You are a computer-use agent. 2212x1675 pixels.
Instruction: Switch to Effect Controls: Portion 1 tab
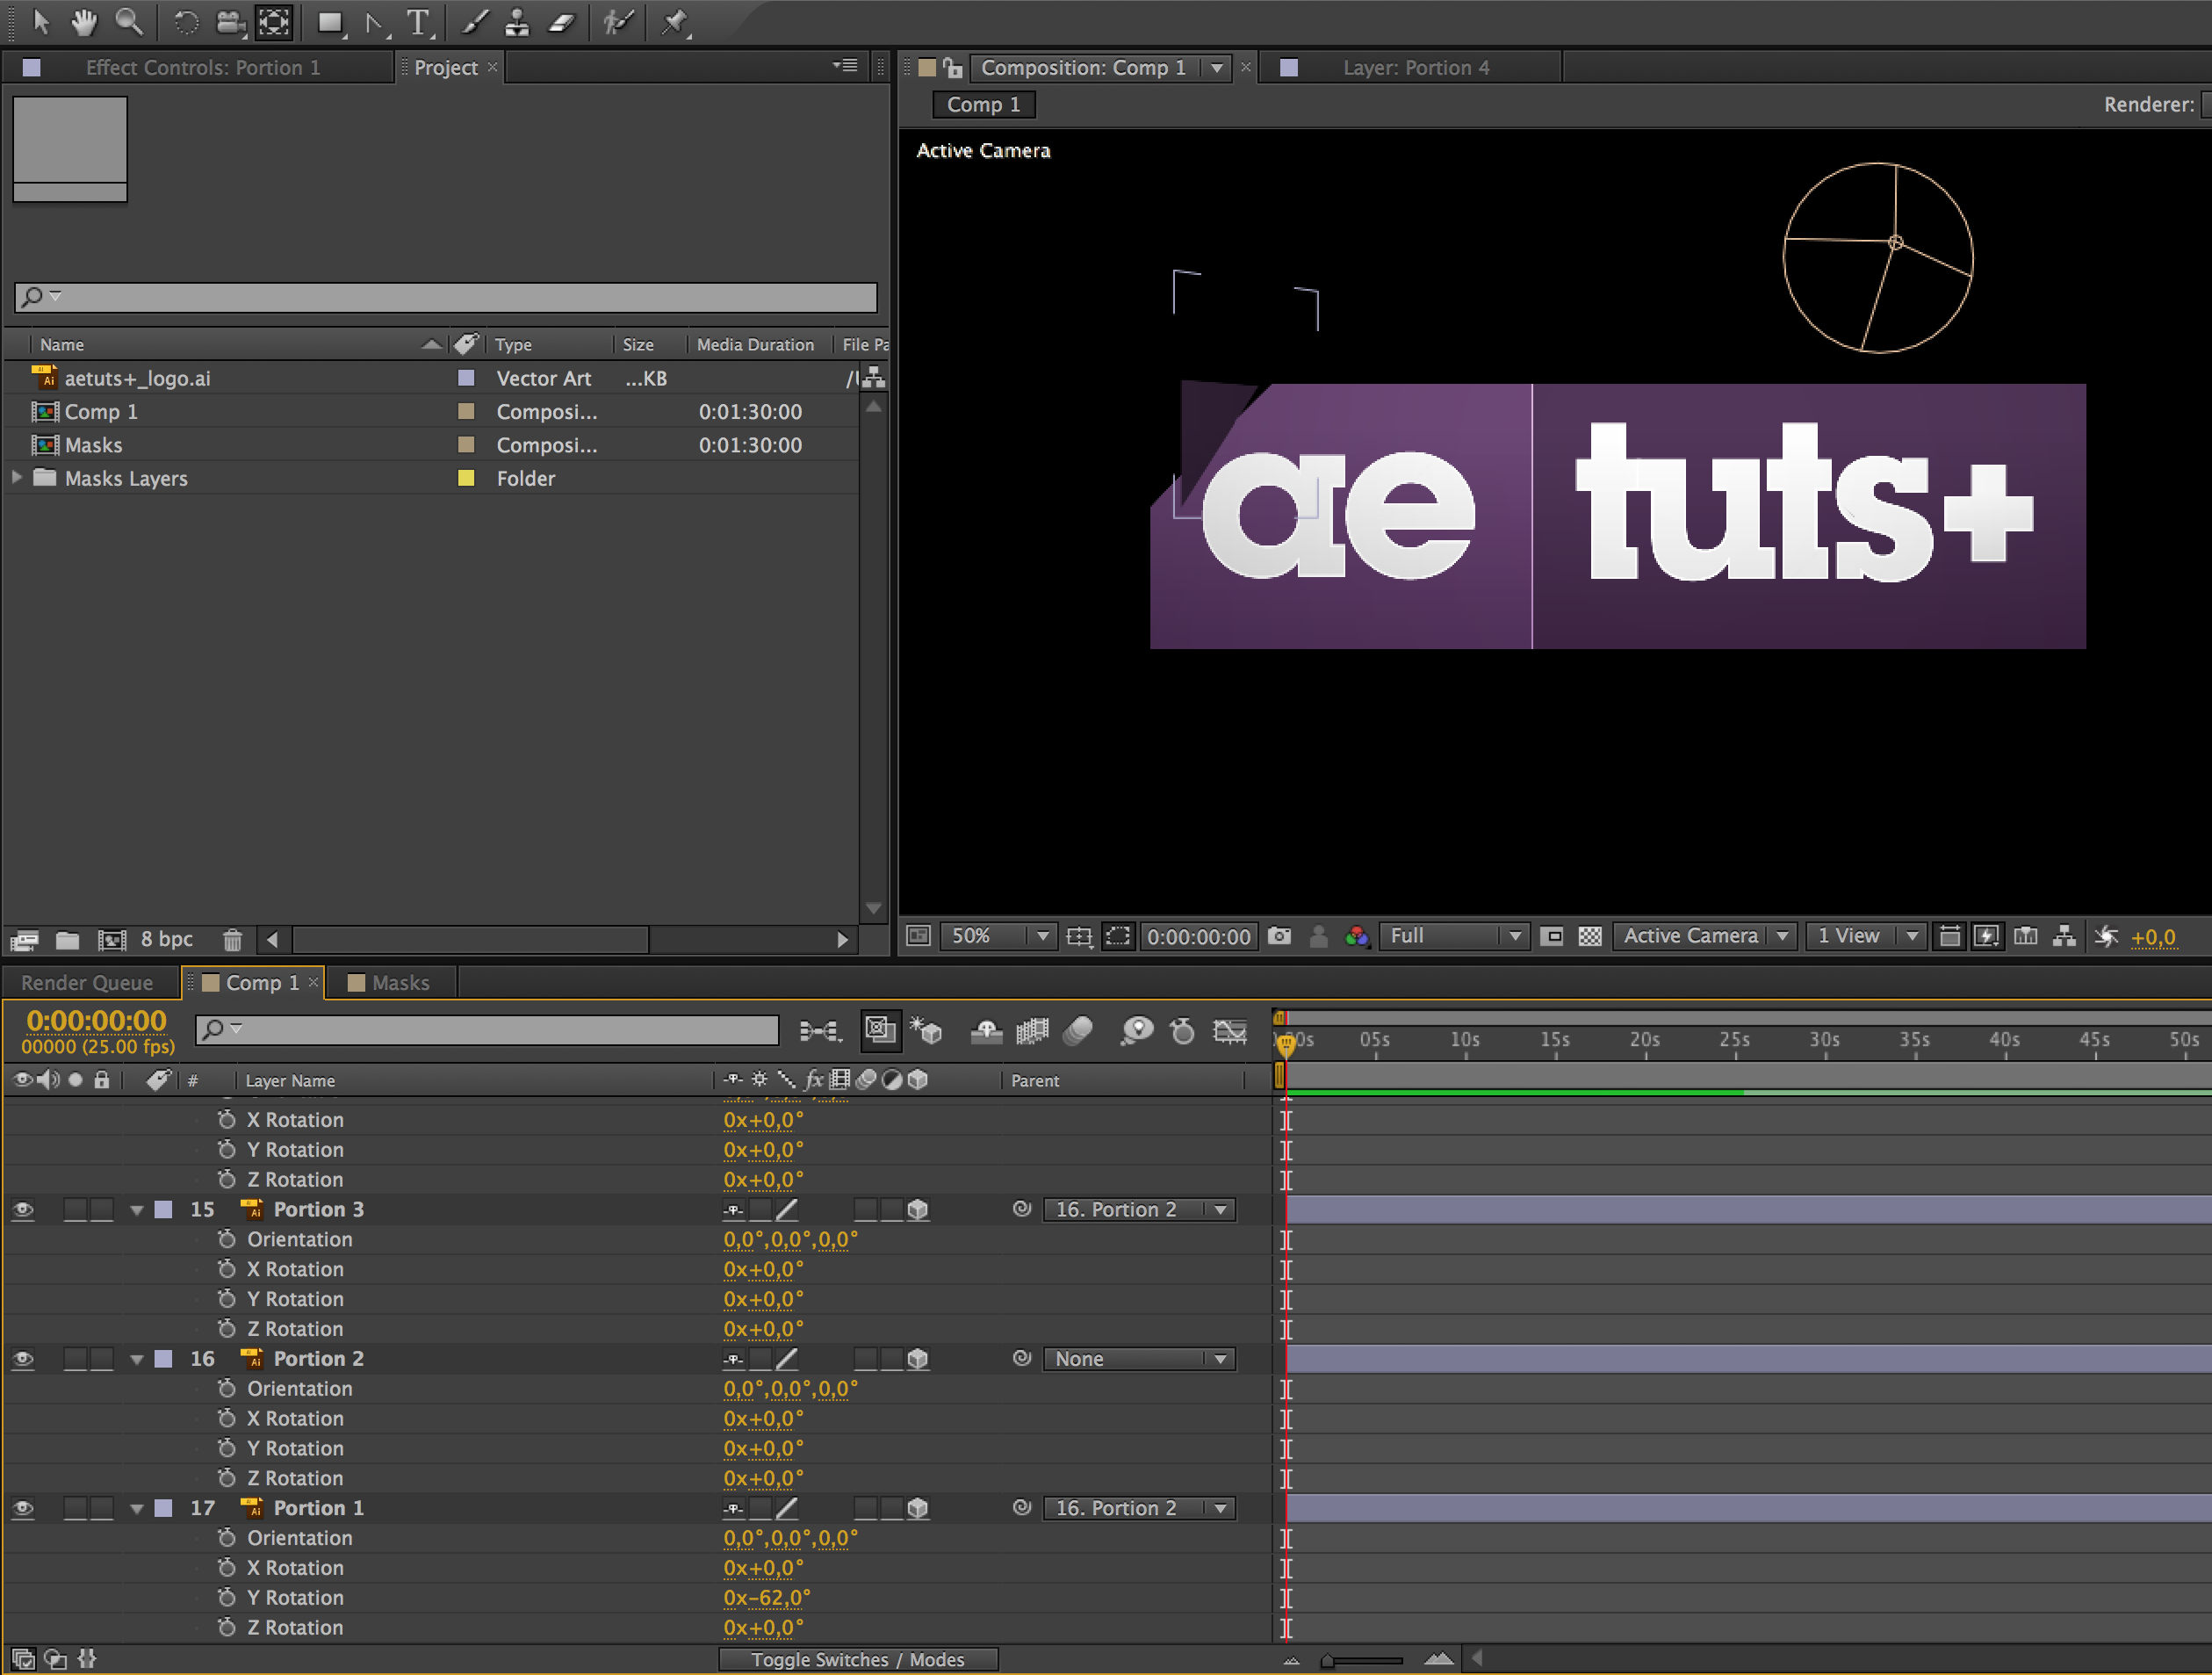click(203, 67)
